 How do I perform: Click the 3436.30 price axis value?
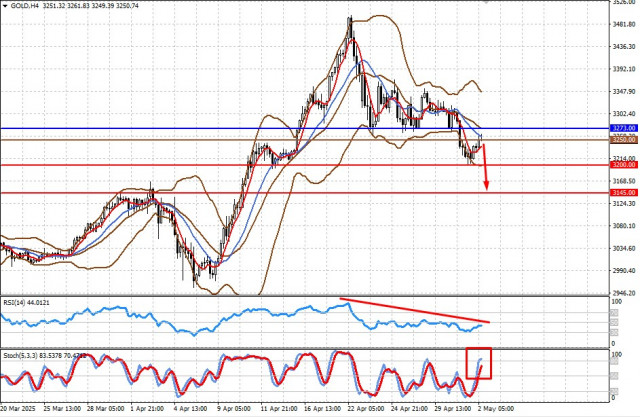(x=624, y=47)
